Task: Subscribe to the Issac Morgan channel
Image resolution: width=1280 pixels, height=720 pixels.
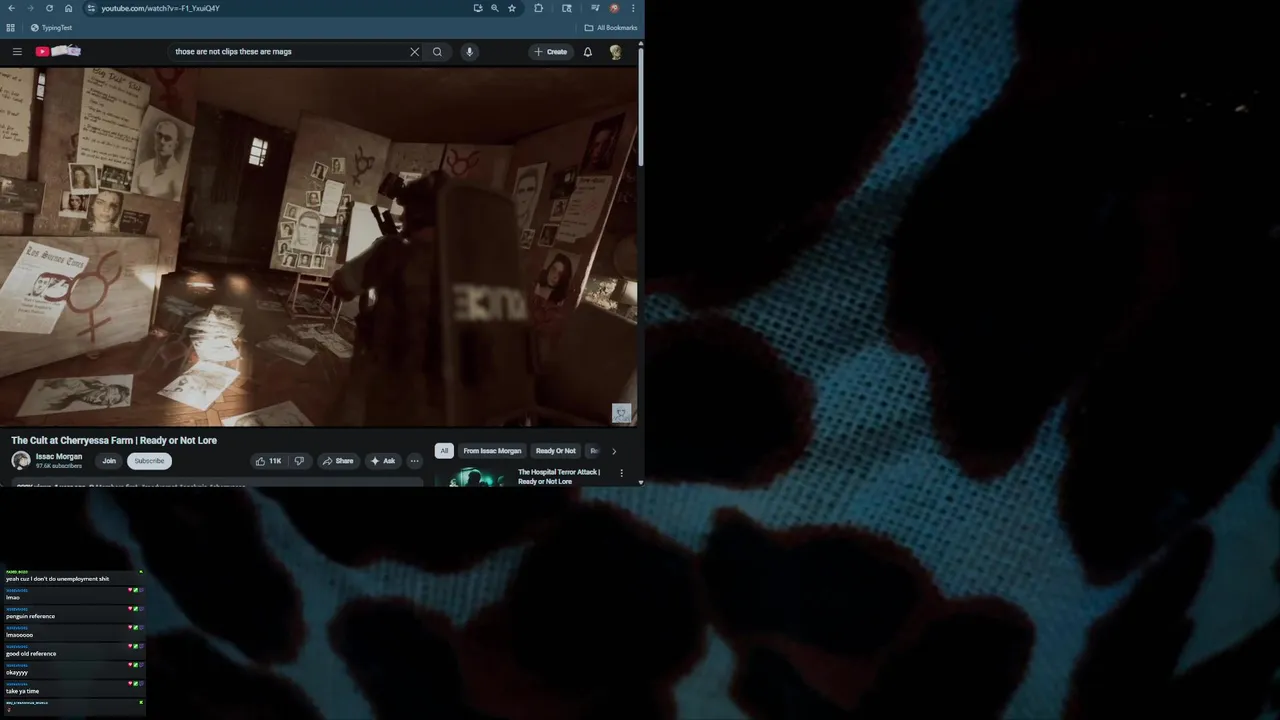Action: click(149, 461)
